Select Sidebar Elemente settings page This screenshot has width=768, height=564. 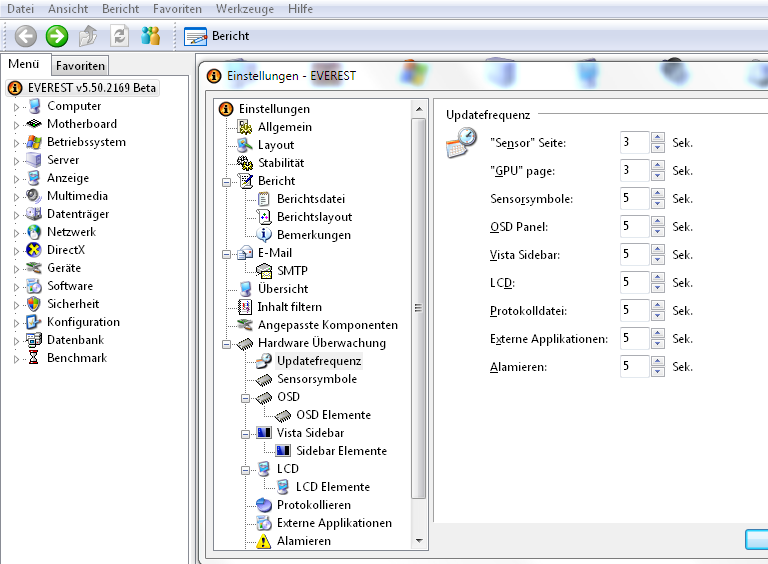click(x=341, y=451)
